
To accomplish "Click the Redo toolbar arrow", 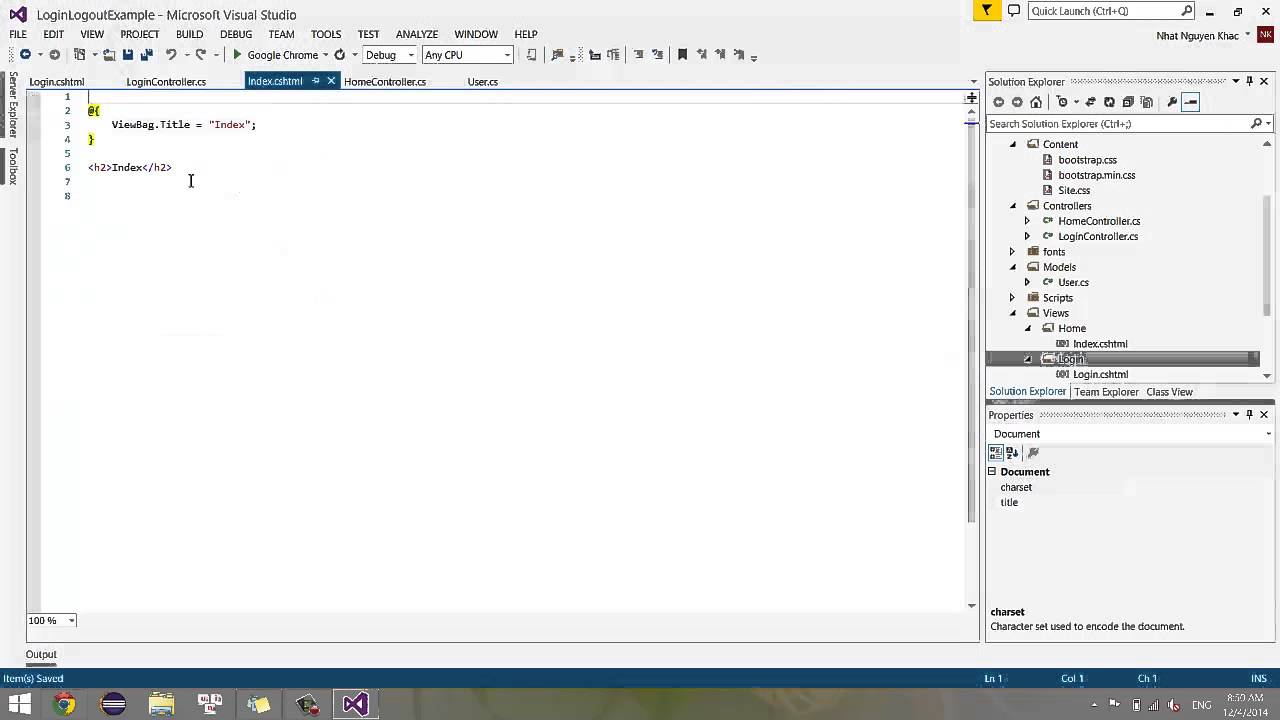I will [201, 55].
